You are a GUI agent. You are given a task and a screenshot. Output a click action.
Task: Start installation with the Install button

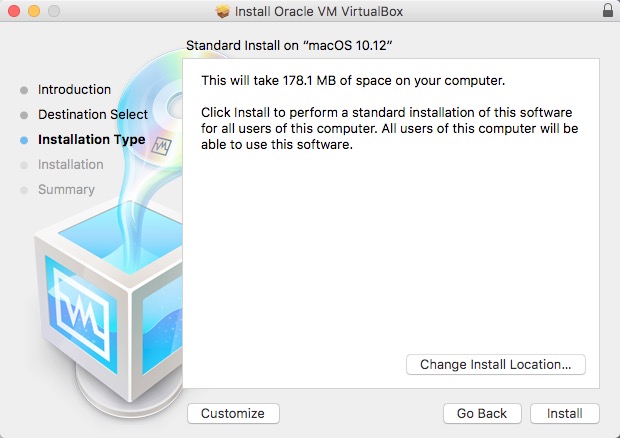tap(565, 413)
